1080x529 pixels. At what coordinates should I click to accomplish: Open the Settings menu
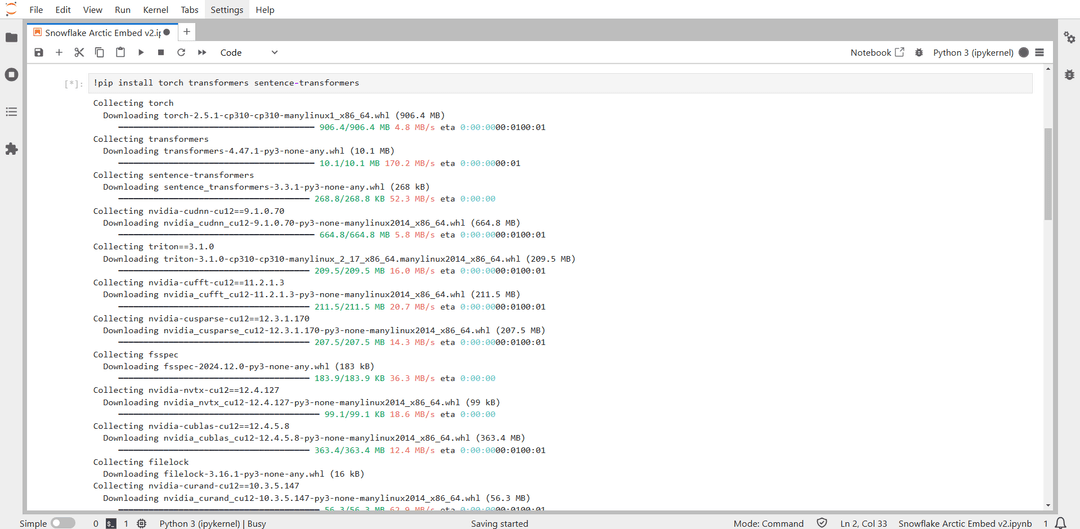227,10
